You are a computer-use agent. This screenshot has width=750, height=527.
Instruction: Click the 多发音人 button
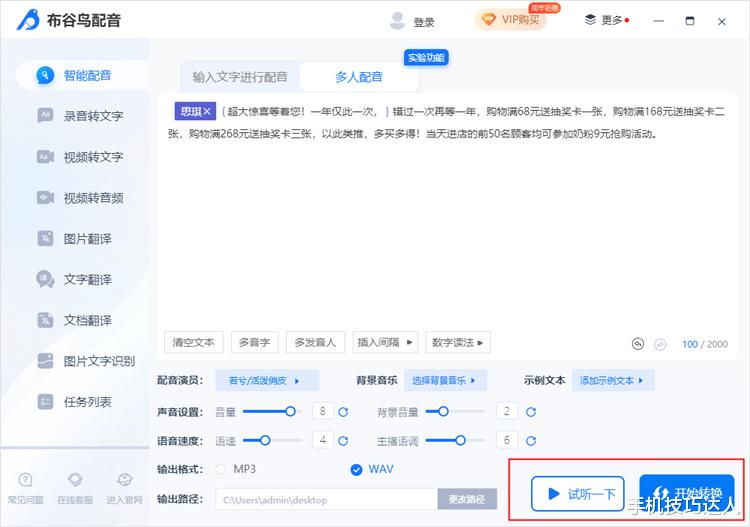point(315,342)
